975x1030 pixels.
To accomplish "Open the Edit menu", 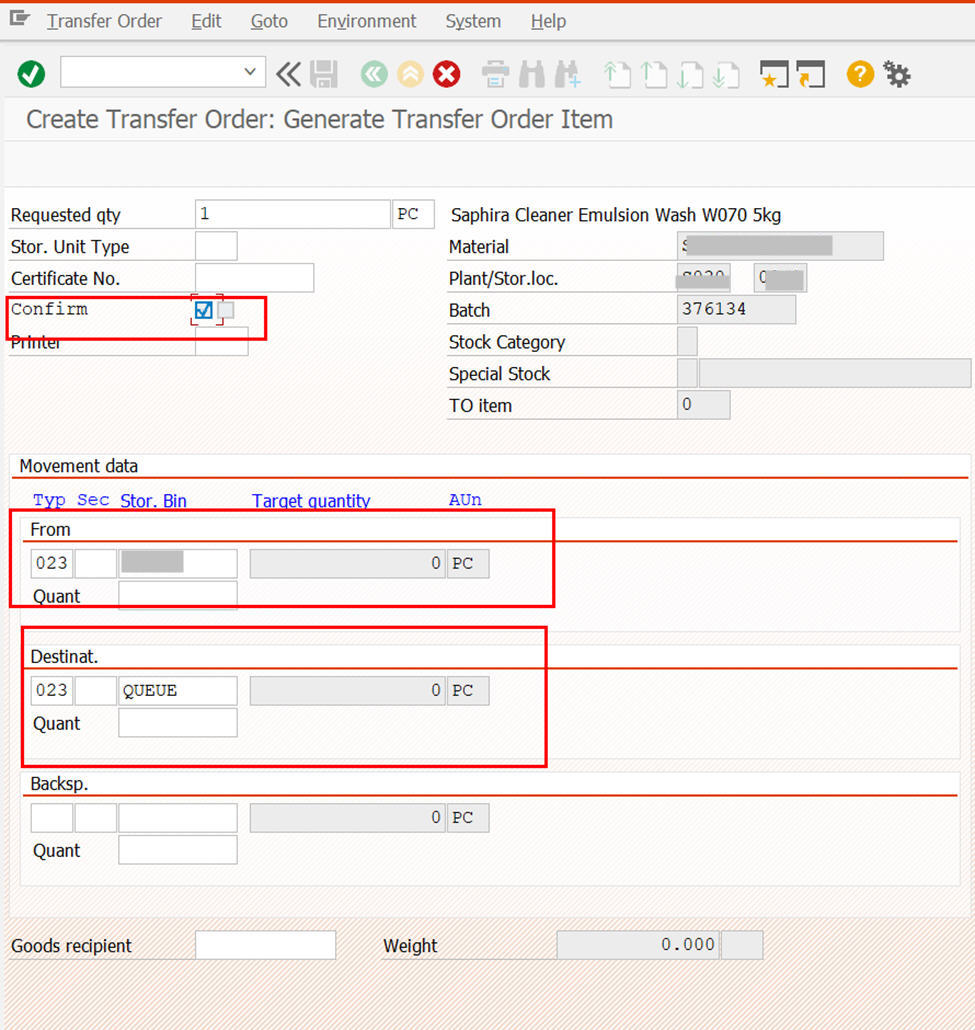I will [x=206, y=22].
